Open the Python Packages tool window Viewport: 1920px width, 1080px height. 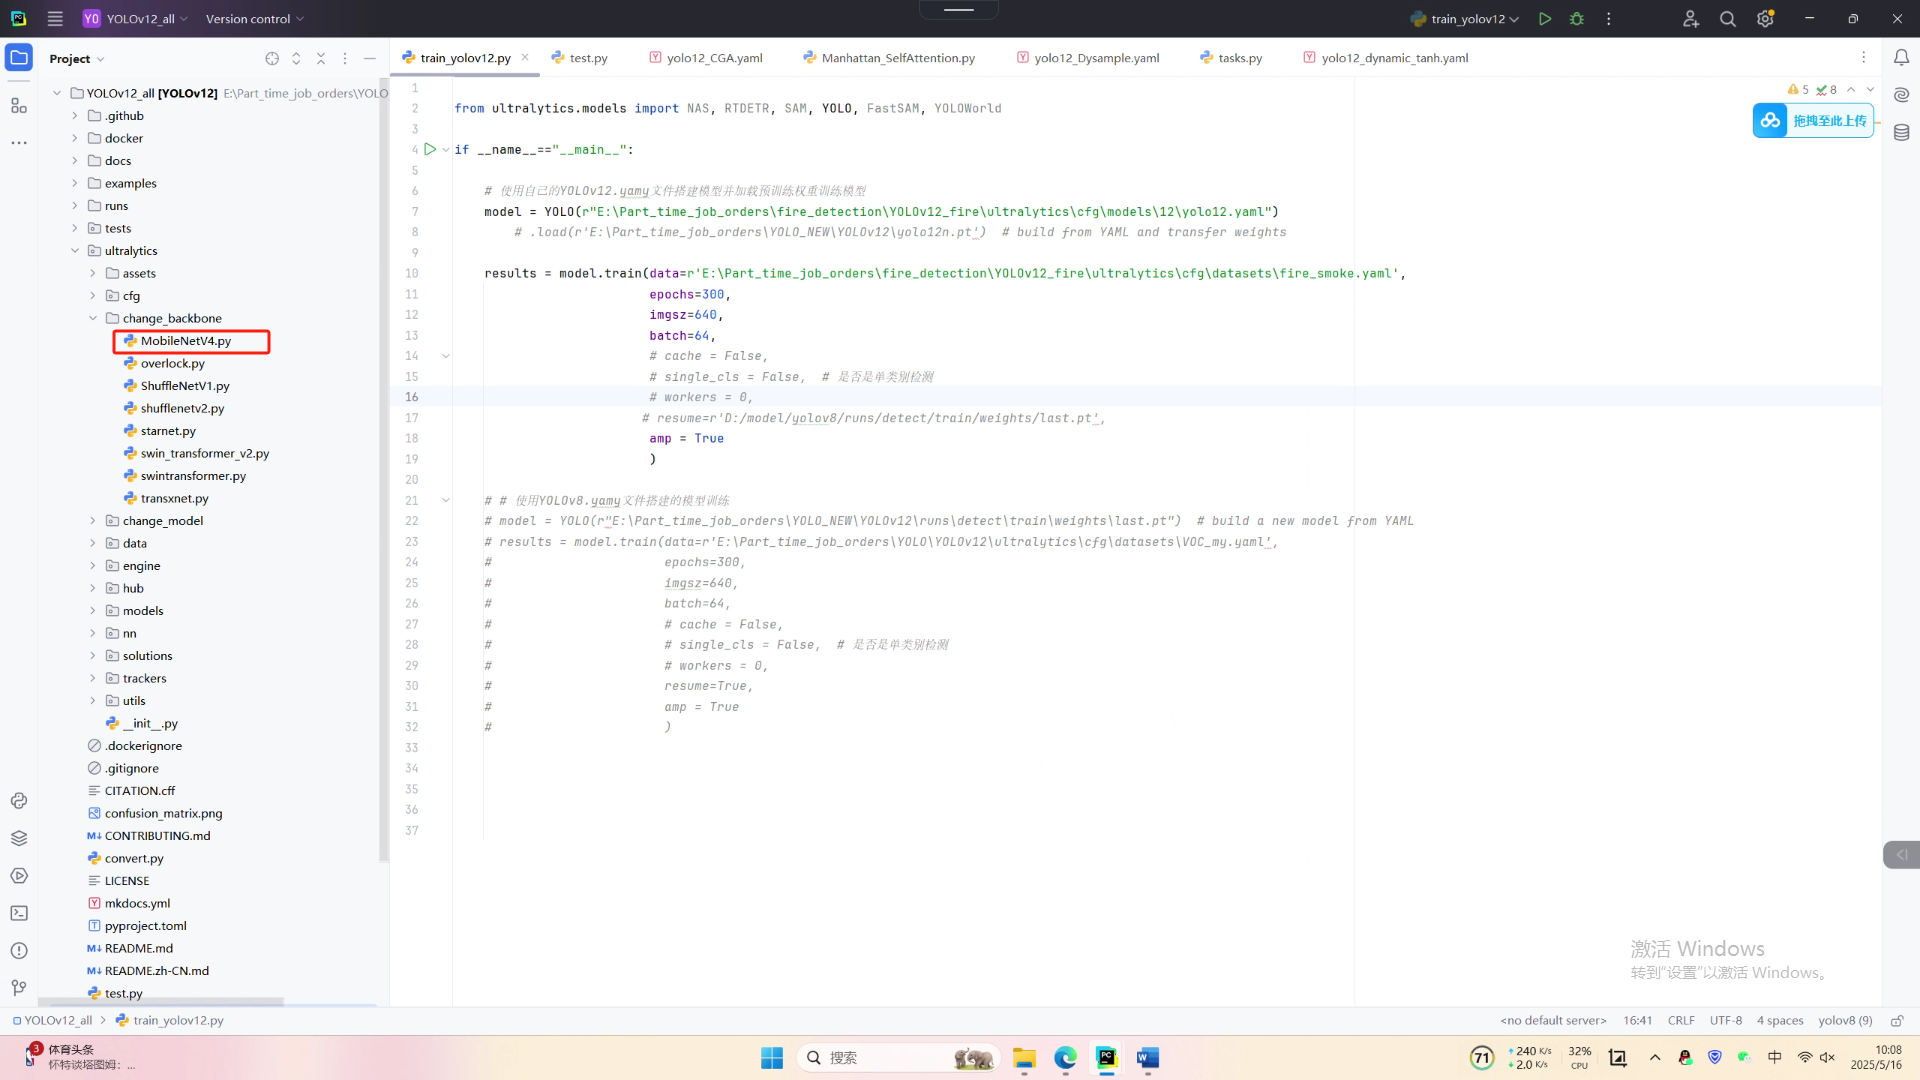click(x=19, y=838)
